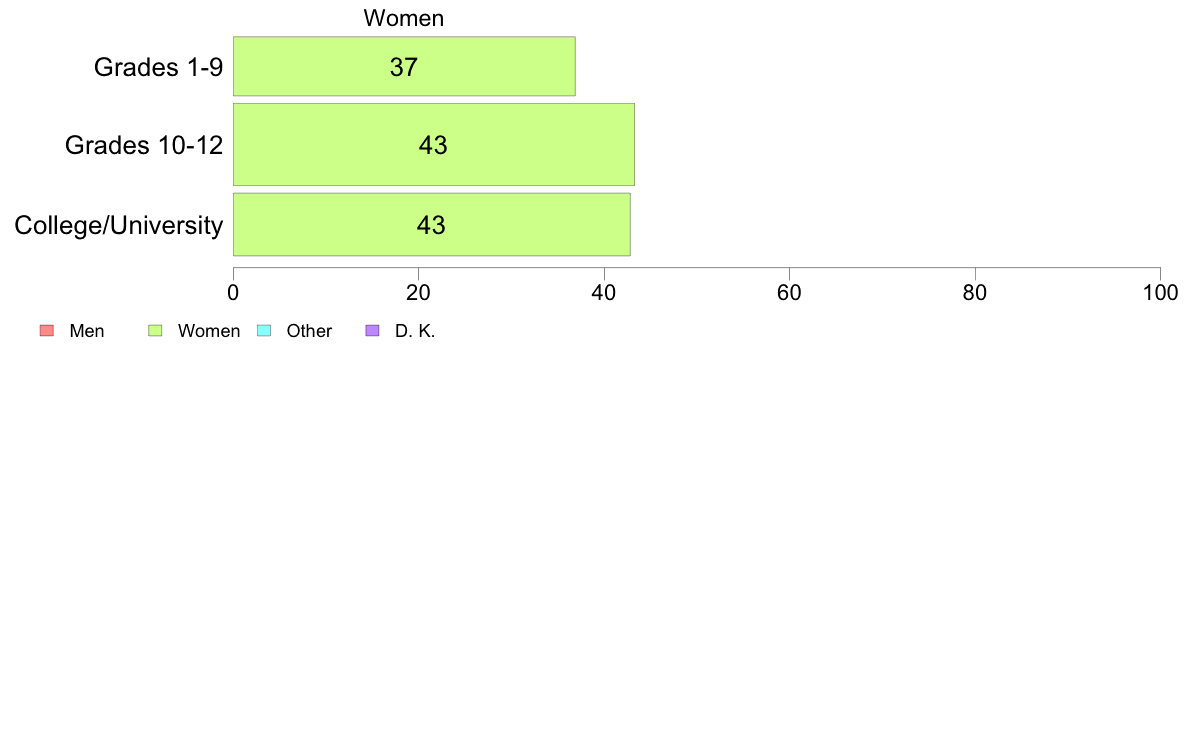
Task: Click the D. K. legend text
Action: pyautogui.click(x=415, y=331)
